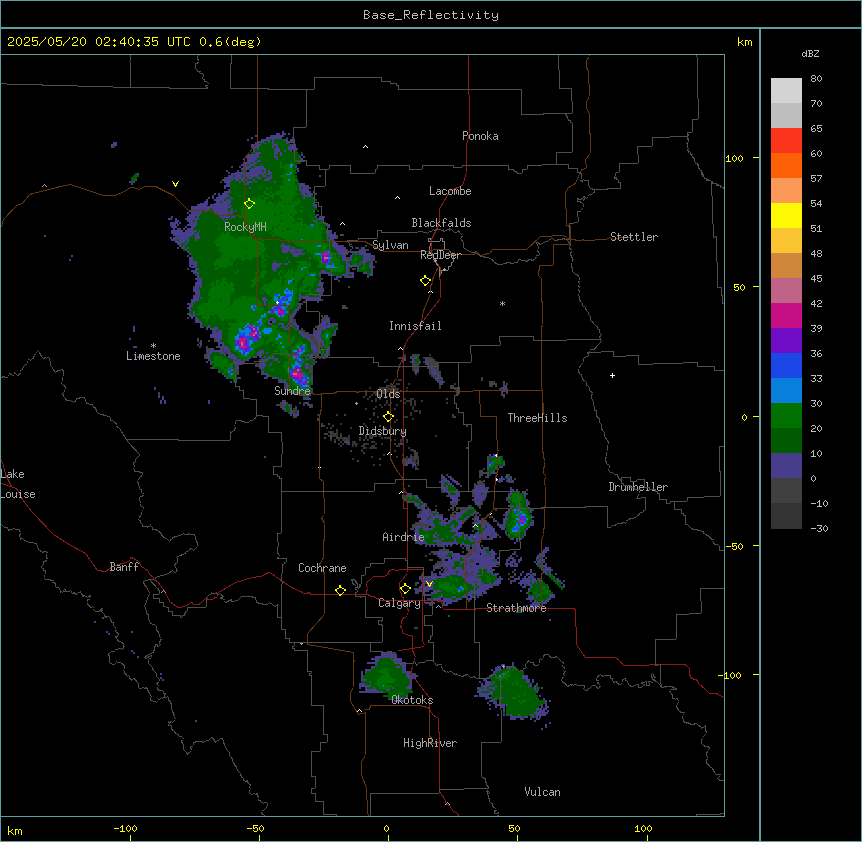Viewport: 862px width, 842px height.
Task: Select the yellow diamond marker below Cochrane
Action: pyautogui.click(x=340, y=590)
